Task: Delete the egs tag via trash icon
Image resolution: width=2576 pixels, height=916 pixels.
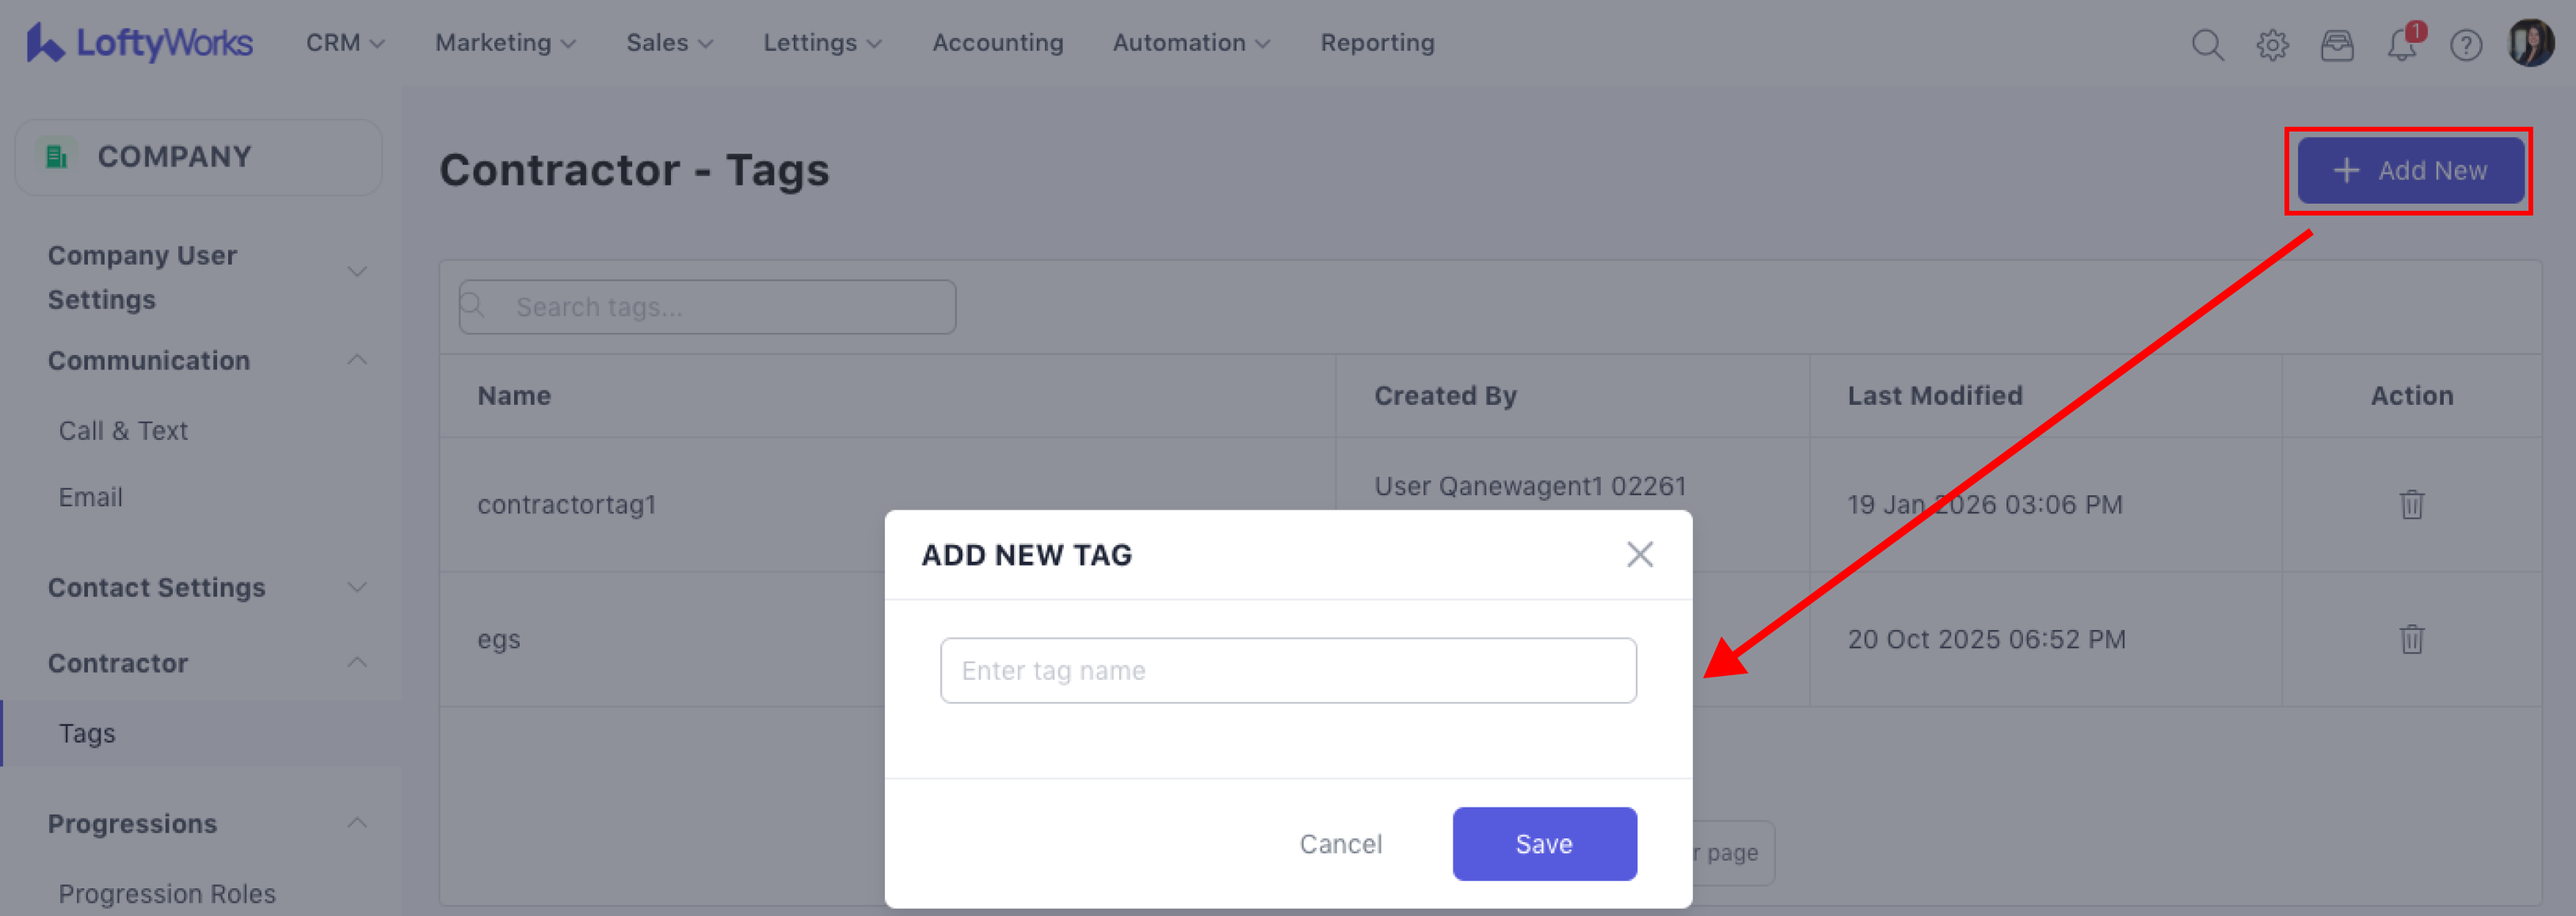Action: tap(2411, 639)
